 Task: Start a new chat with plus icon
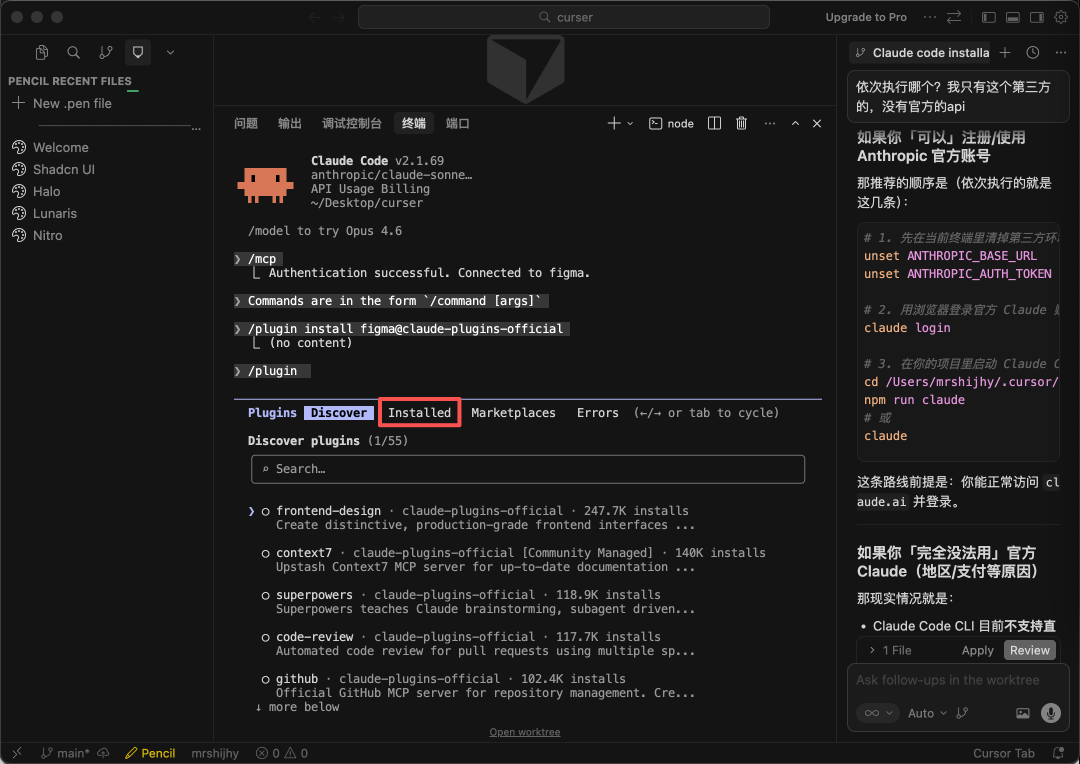(x=1005, y=52)
